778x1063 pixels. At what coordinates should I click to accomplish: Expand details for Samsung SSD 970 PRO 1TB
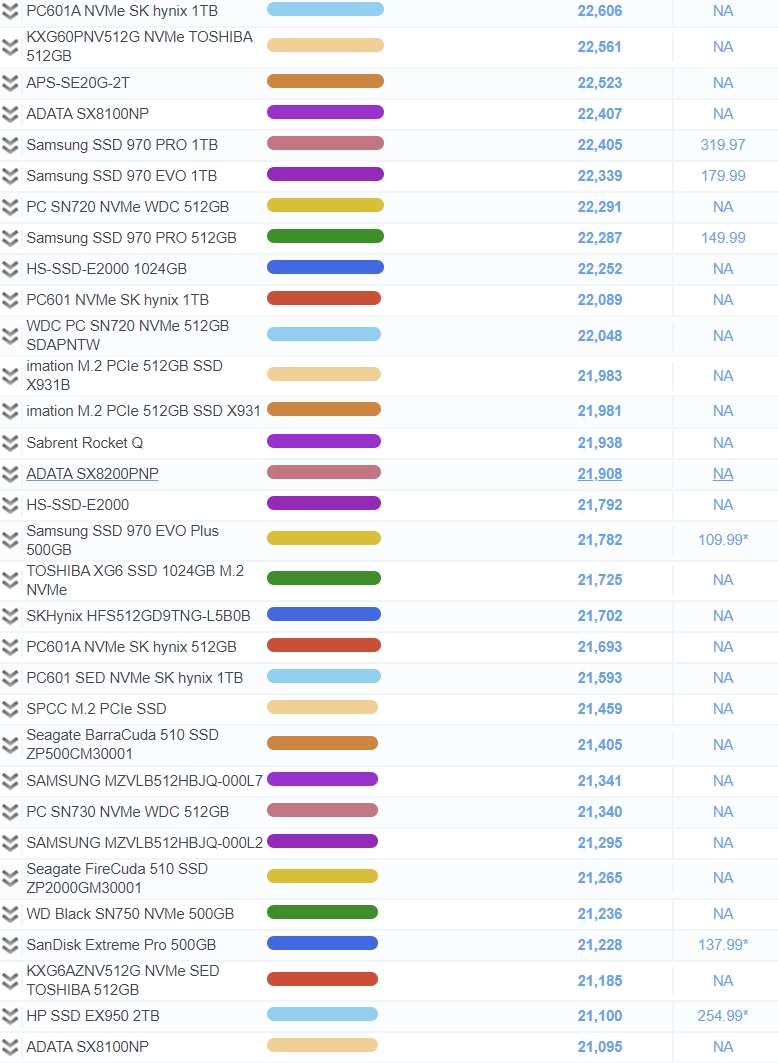click(9, 145)
